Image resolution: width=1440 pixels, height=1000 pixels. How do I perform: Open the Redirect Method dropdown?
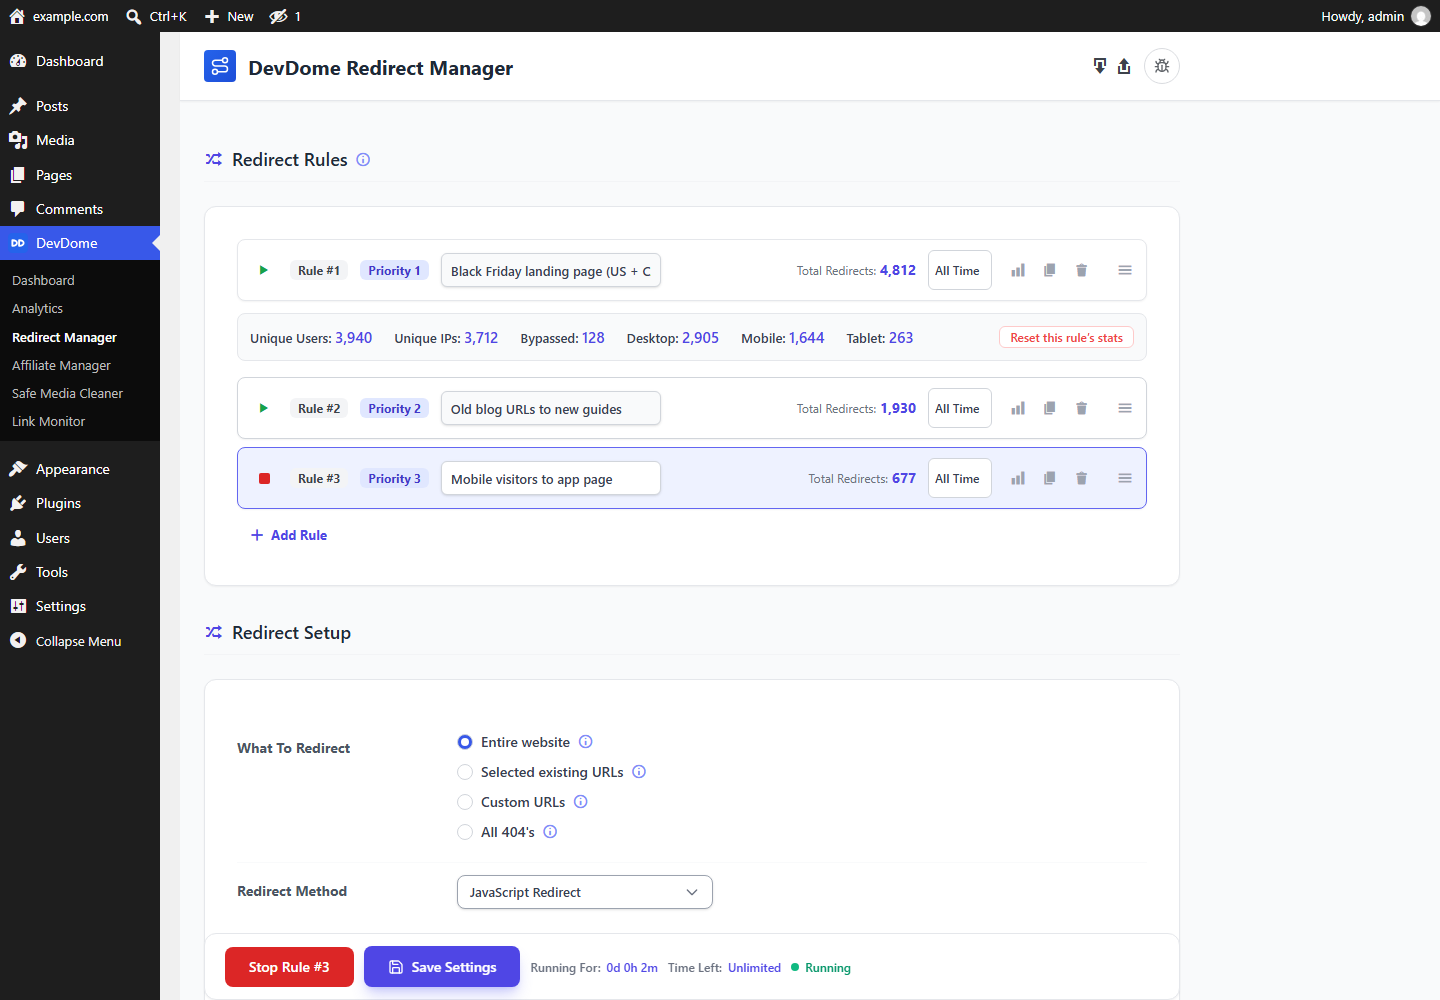coord(585,892)
